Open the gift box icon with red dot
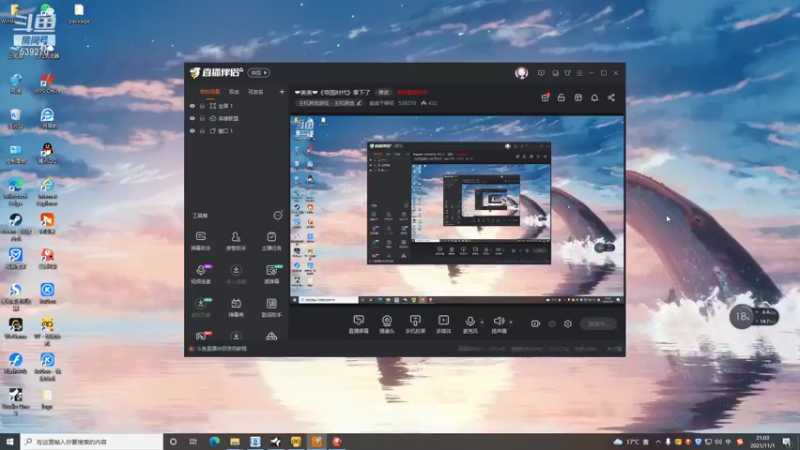The width and height of the screenshot is (800, 450). [545, 97]
